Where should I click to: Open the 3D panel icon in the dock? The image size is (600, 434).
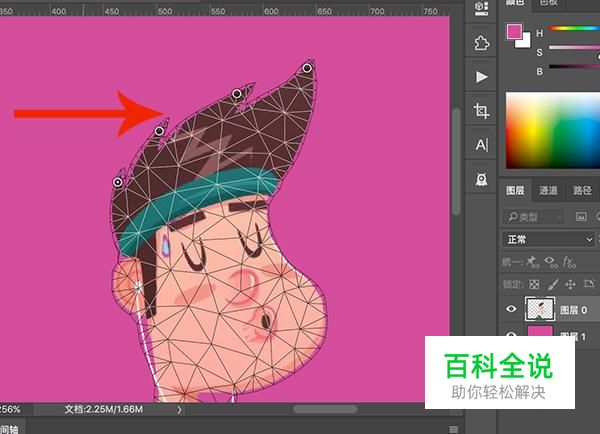481,8
